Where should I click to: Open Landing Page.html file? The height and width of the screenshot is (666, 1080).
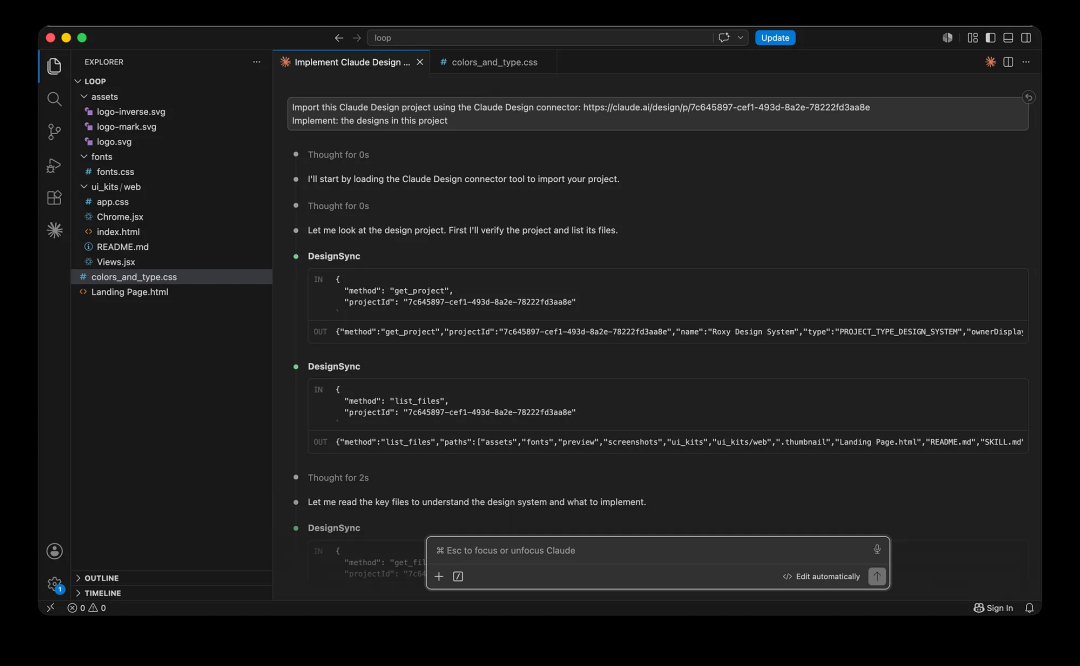[129, 292]
